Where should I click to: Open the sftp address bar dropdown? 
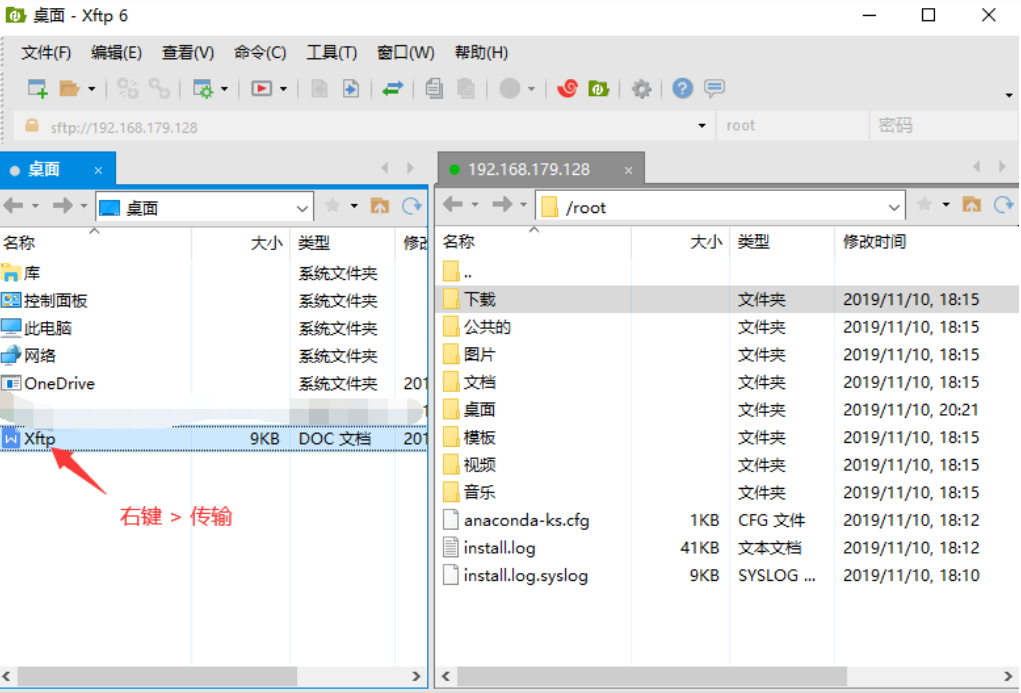(x=702, y=126)
